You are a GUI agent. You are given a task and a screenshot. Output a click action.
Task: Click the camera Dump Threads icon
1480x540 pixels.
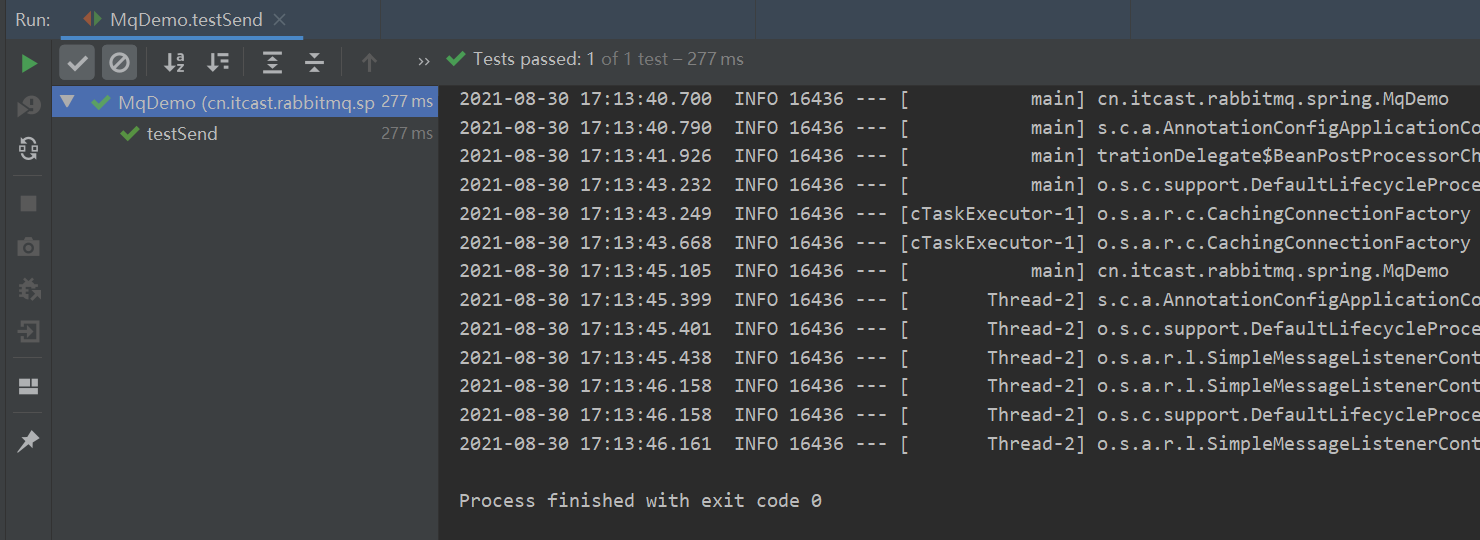(x=29, y=247)
